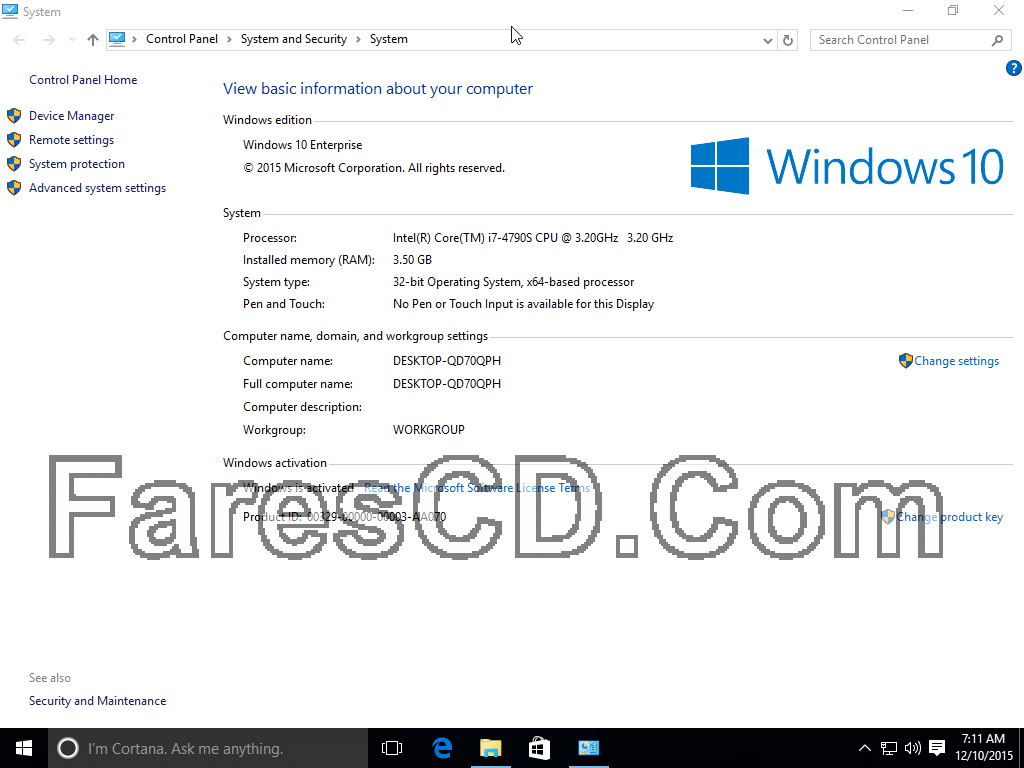The image size is (1024, 768).
Task: Open the Help question mark icon
Action: [1014, 68]
